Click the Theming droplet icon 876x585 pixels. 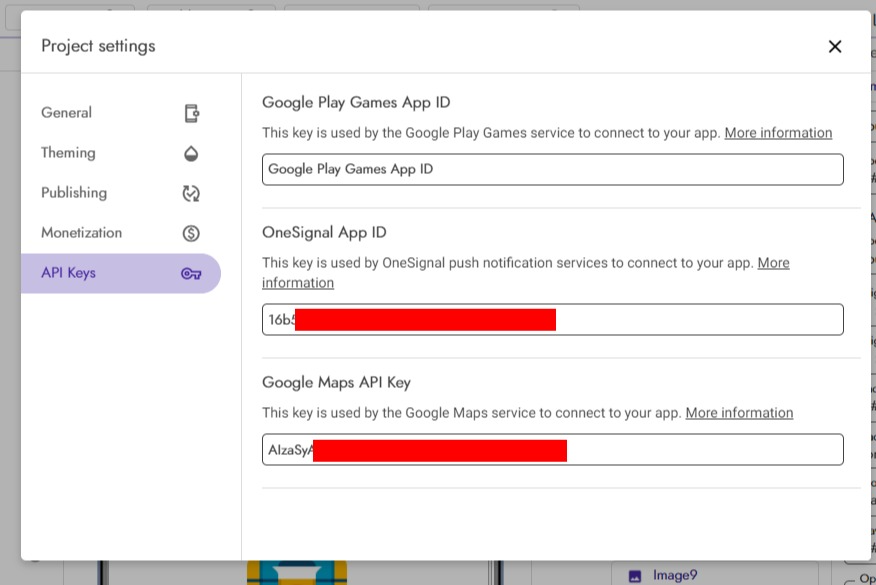point(191,153)
